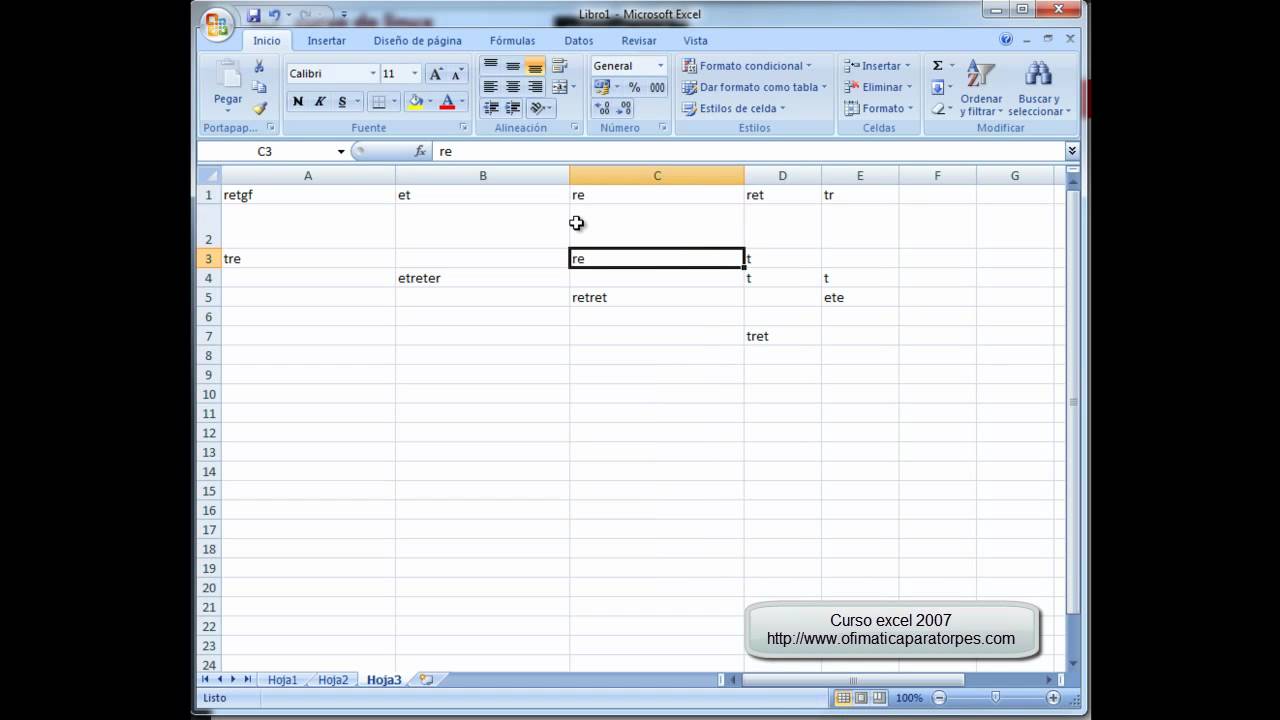This screenshot has width=1280, height=720.
Task: Apply thousands separator 000 style
Action: tap(657, 87)
